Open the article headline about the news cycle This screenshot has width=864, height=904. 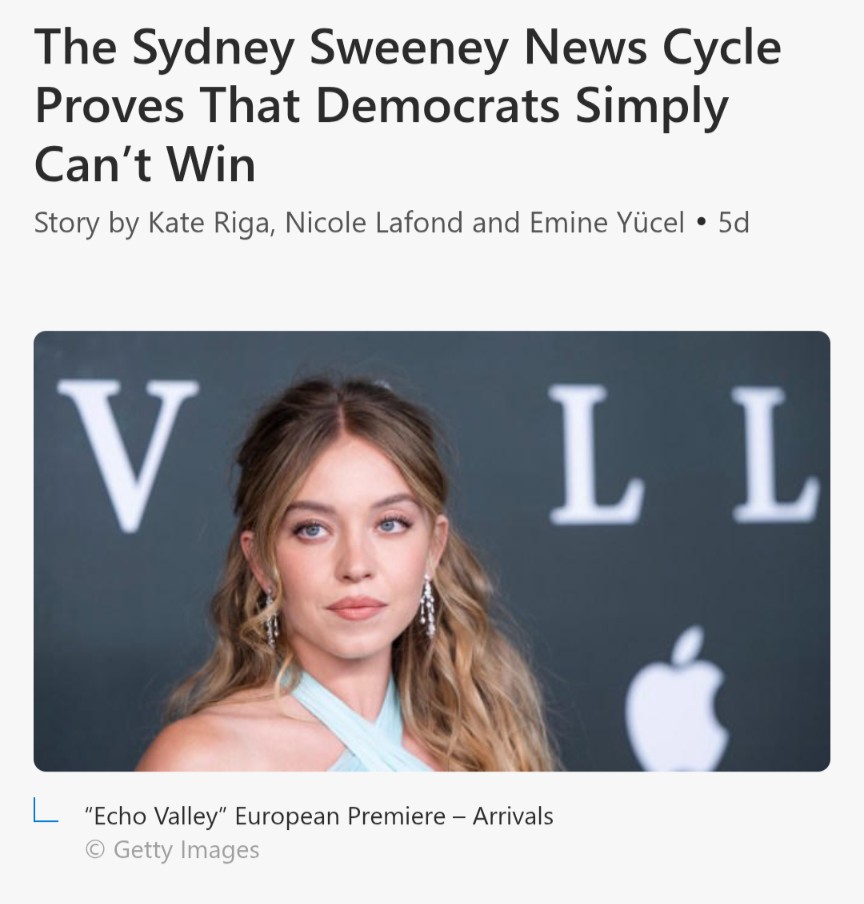coord(408,106)
